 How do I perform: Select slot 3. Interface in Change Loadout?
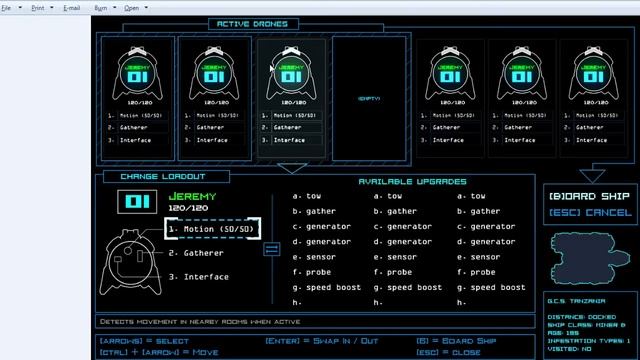tap(199, 277)
